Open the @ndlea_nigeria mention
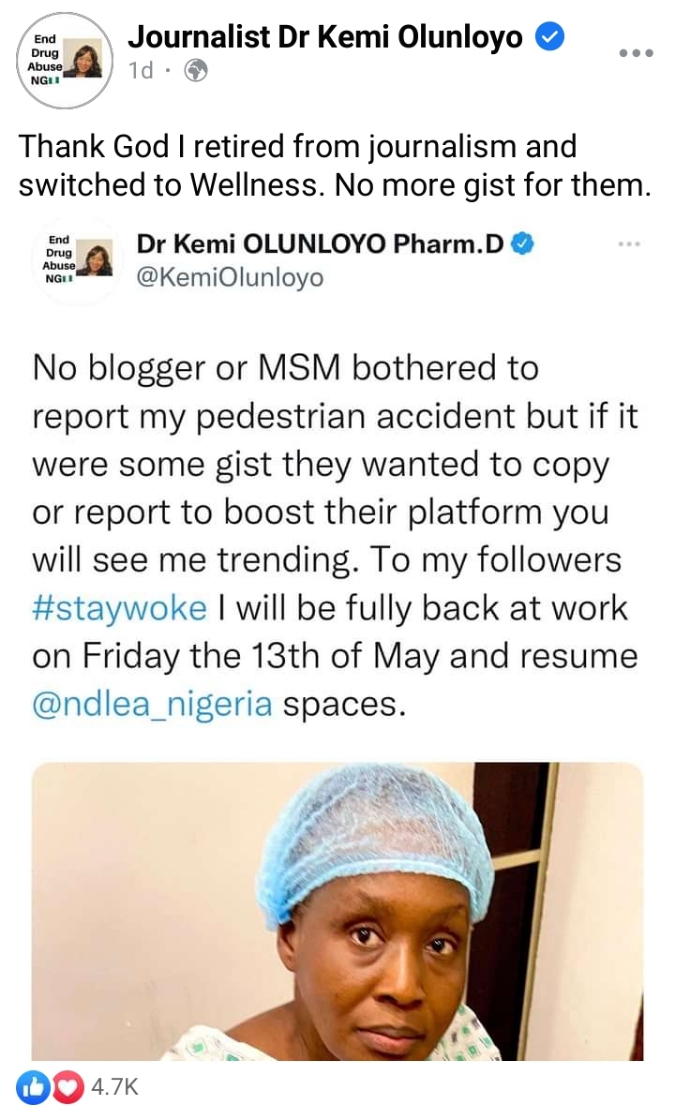The image size is (675, 1114). coord(152,703)
